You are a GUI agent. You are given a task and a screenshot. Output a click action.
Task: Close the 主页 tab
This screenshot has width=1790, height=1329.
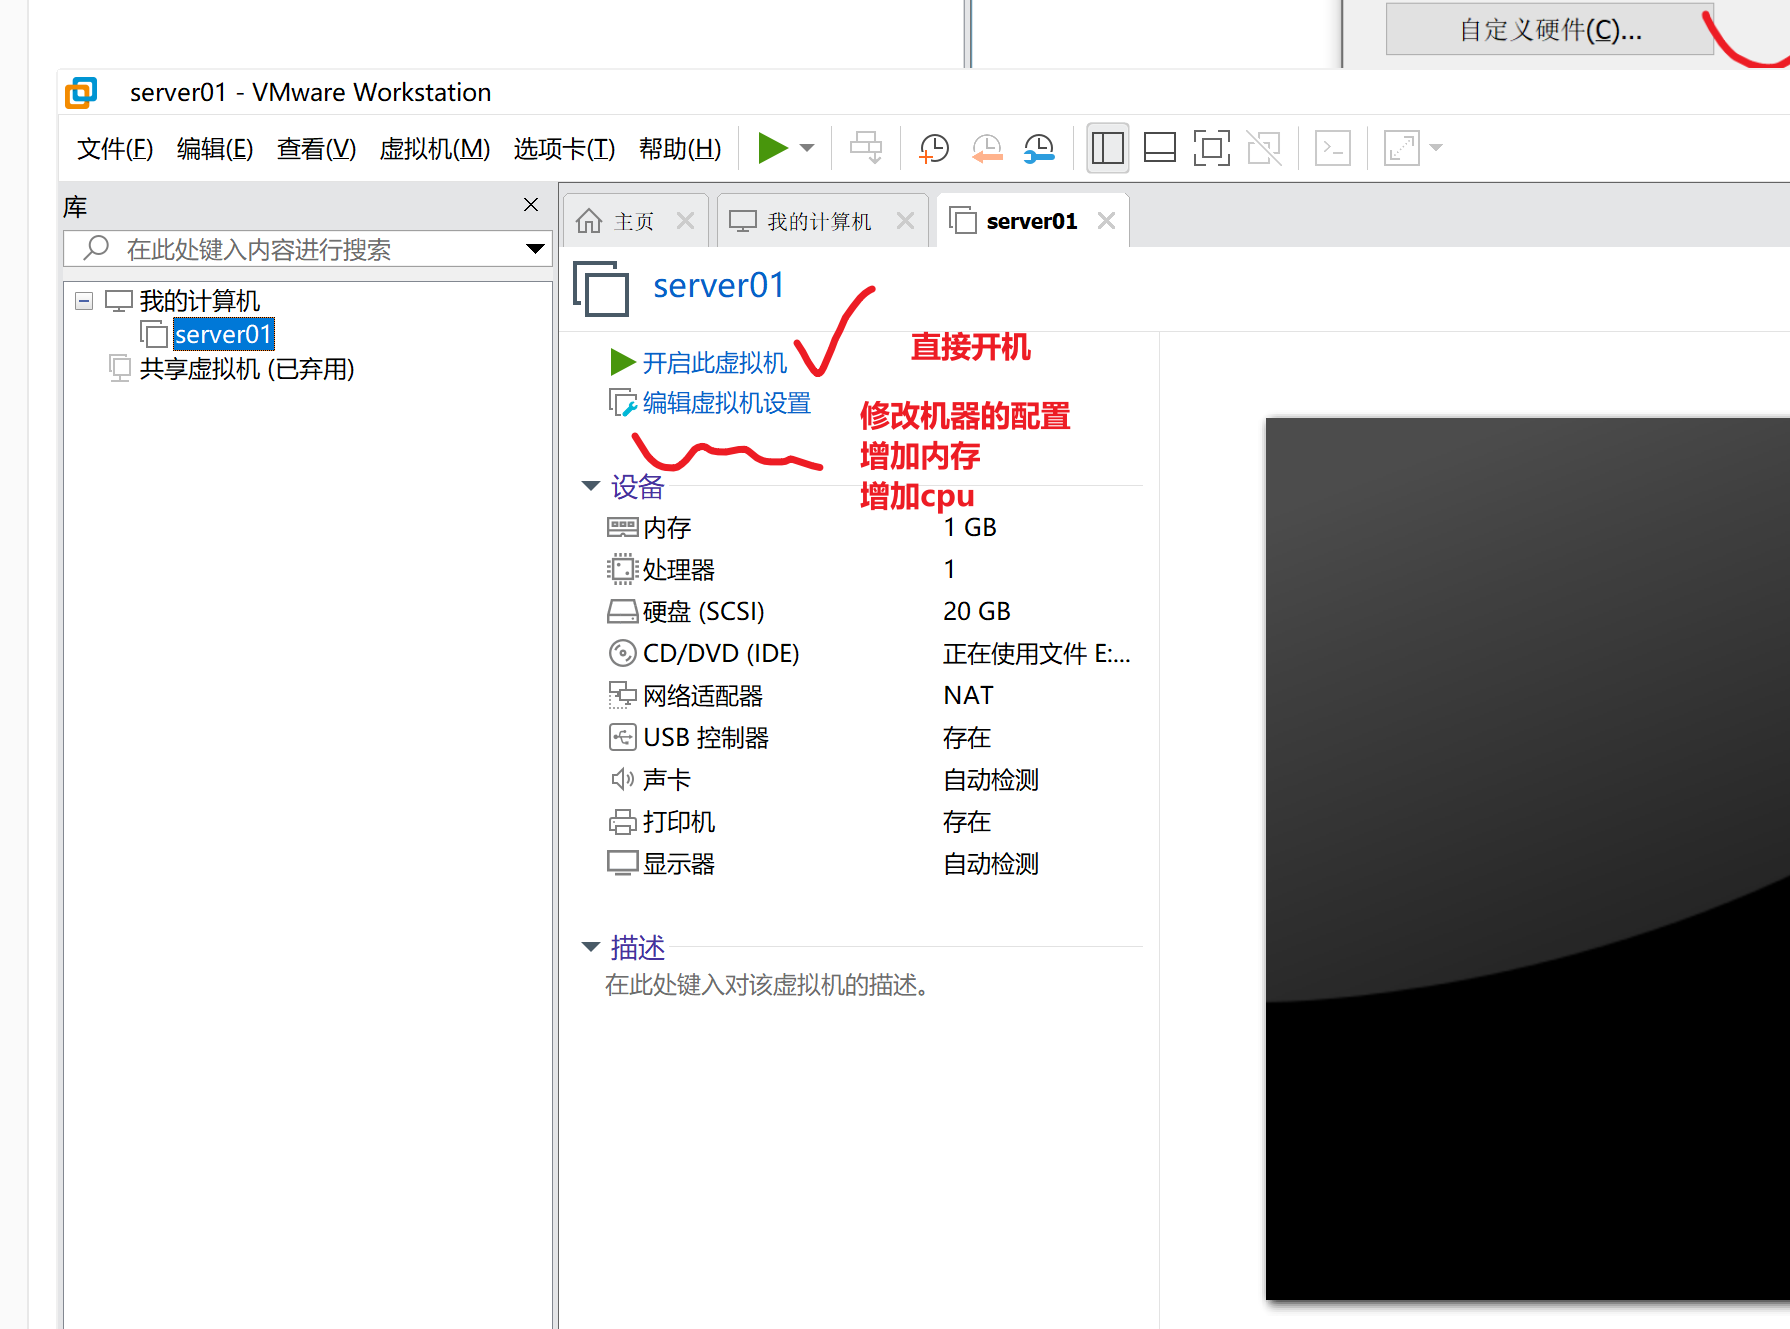tap(685, 221)
